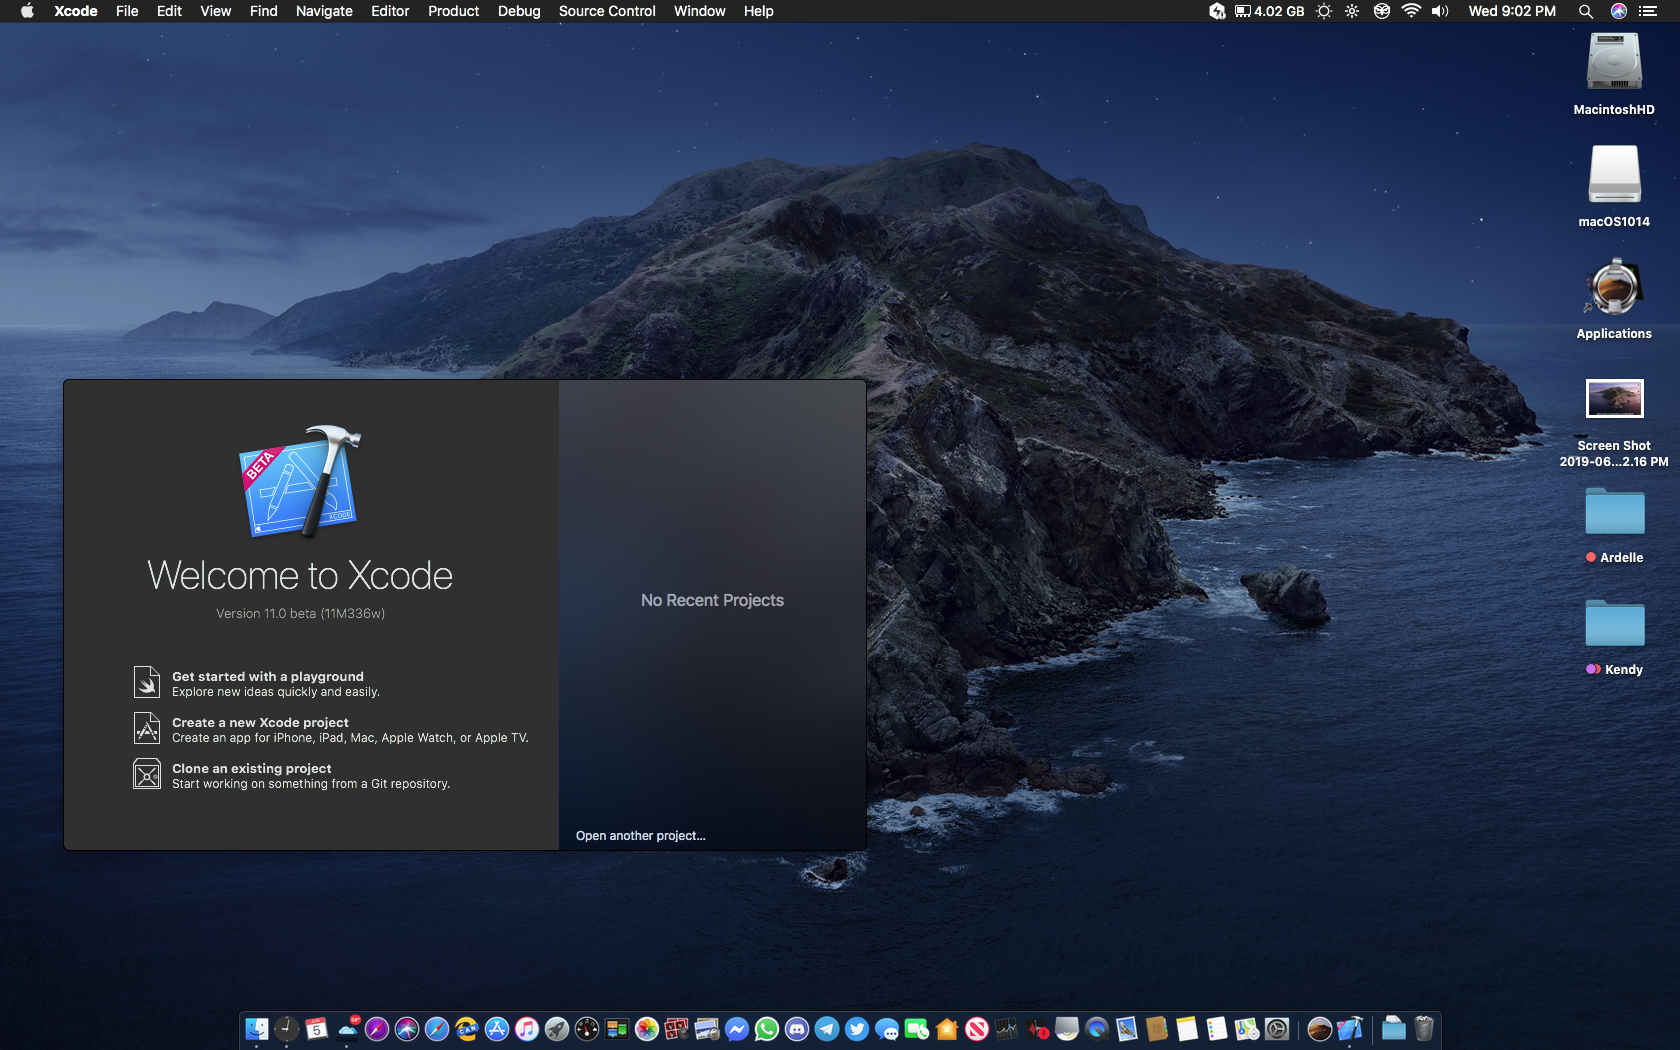
Task: Open Launchpad rocket icon in Dock
Action: (x=557, y=1029)
